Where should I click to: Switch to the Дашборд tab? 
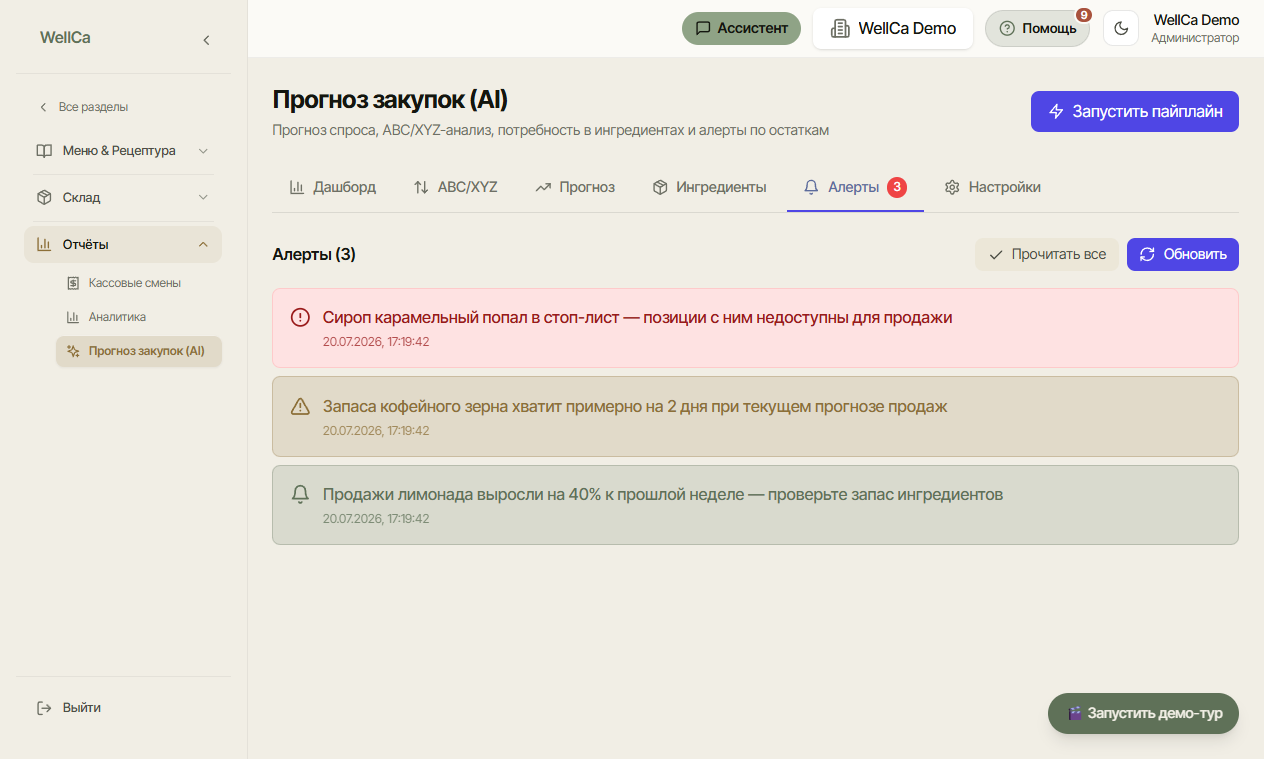[x=333, y=187]
